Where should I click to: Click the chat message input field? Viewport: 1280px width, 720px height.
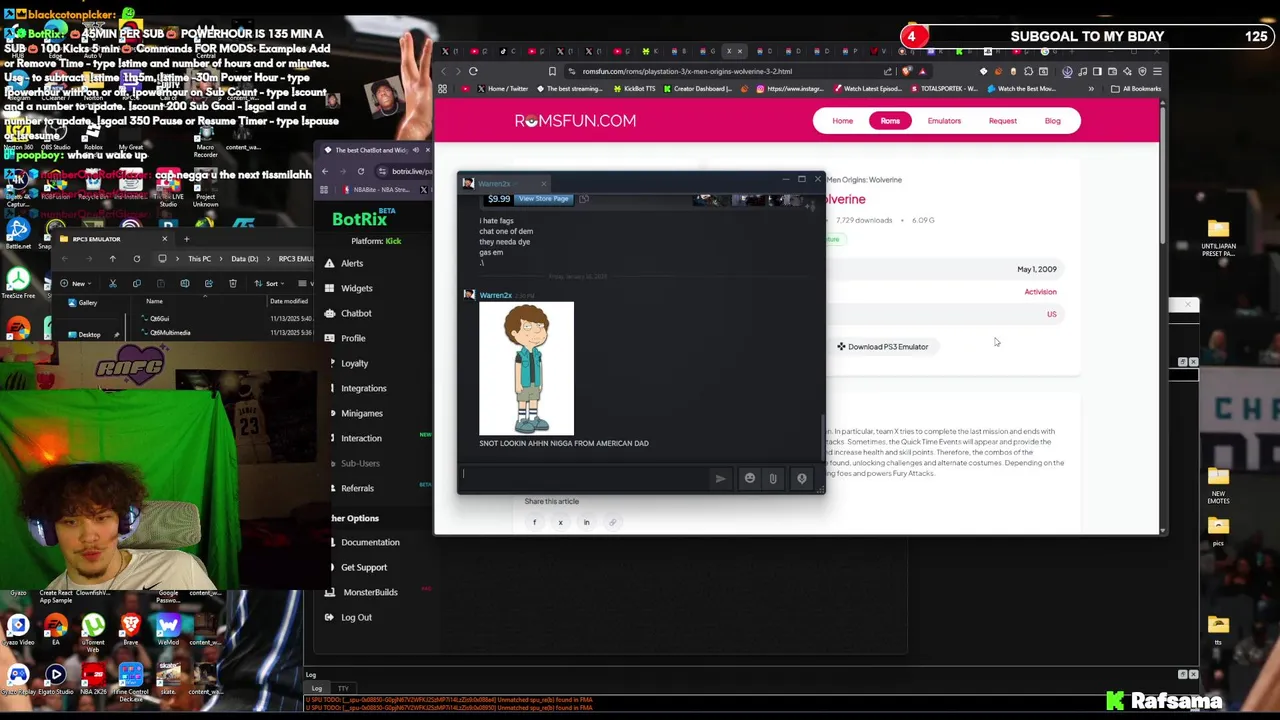585,478
